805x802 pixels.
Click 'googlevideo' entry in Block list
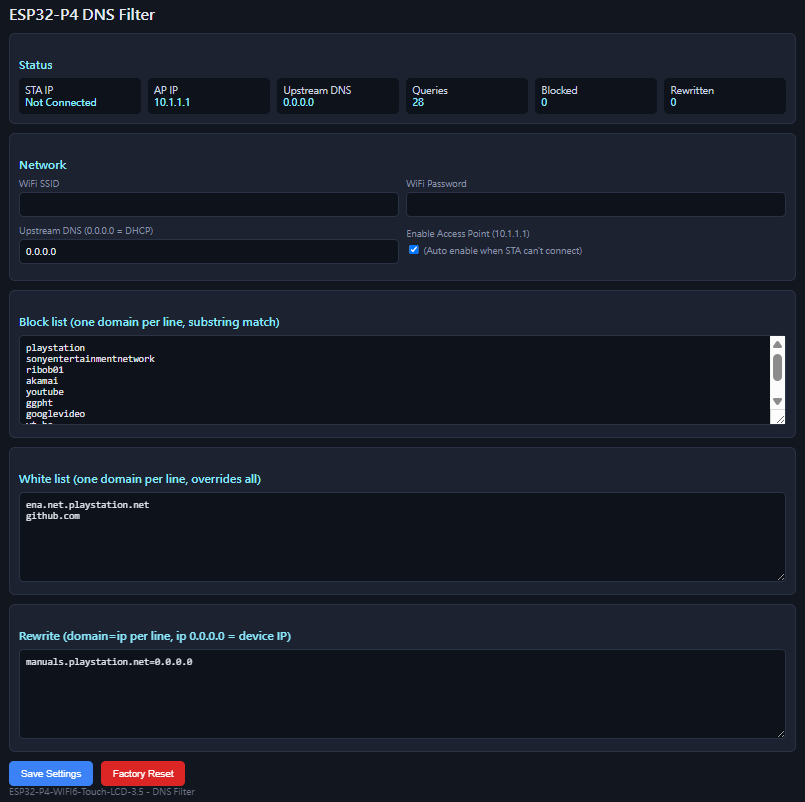click(55, 414)
